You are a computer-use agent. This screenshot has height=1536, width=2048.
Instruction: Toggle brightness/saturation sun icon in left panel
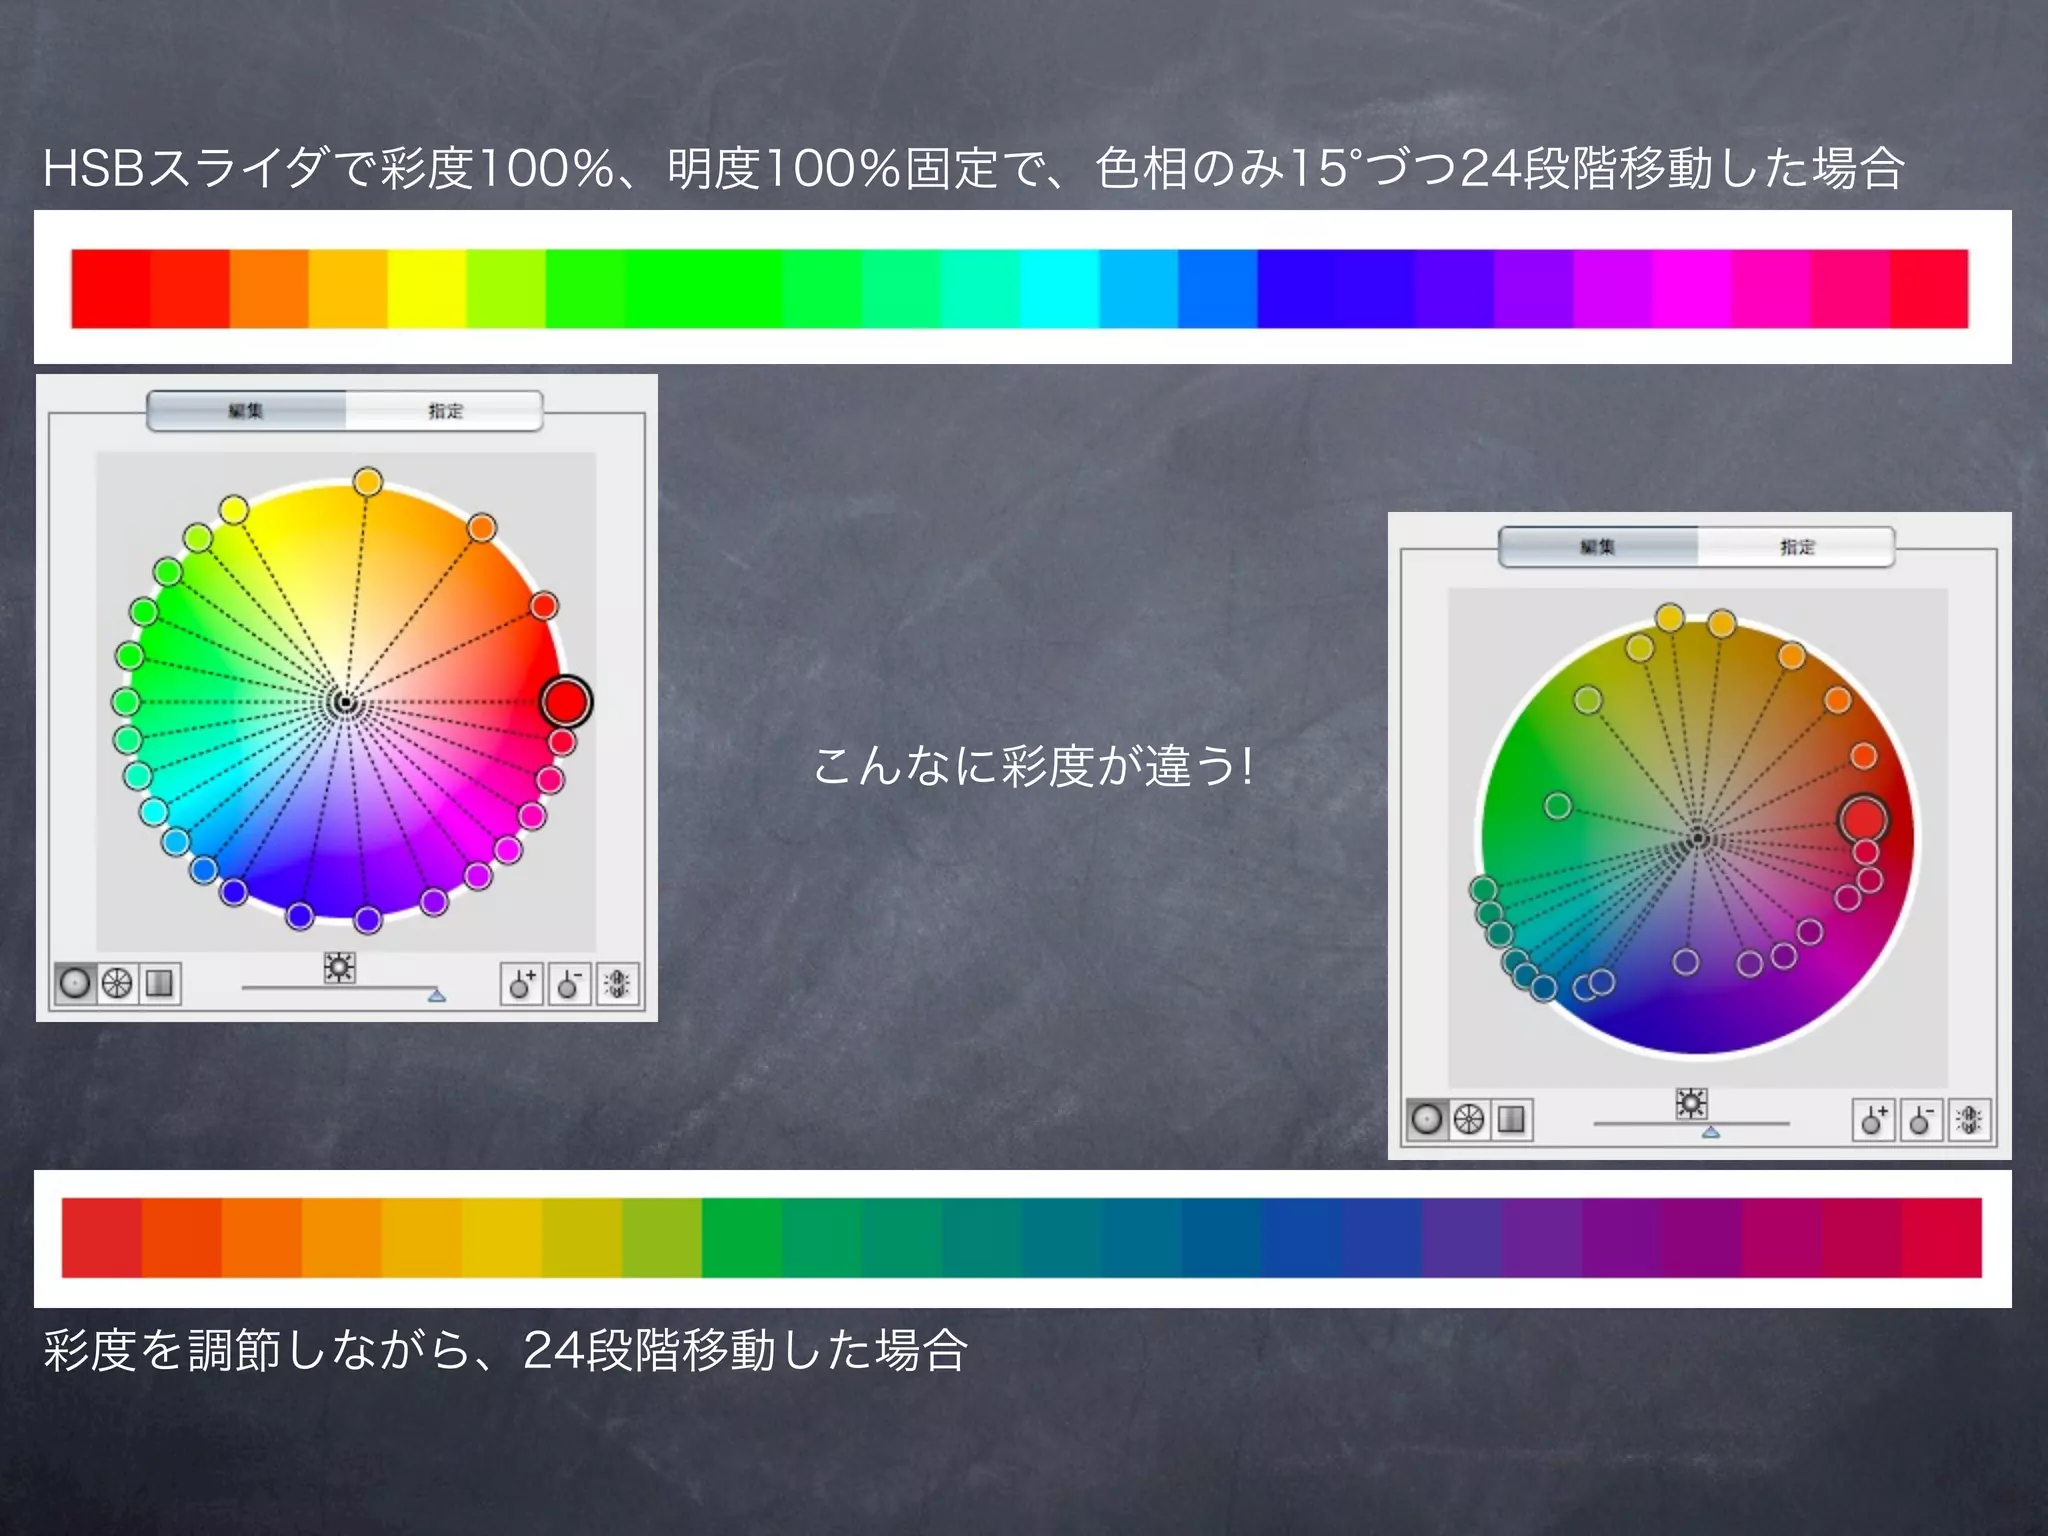pos(340,967)
